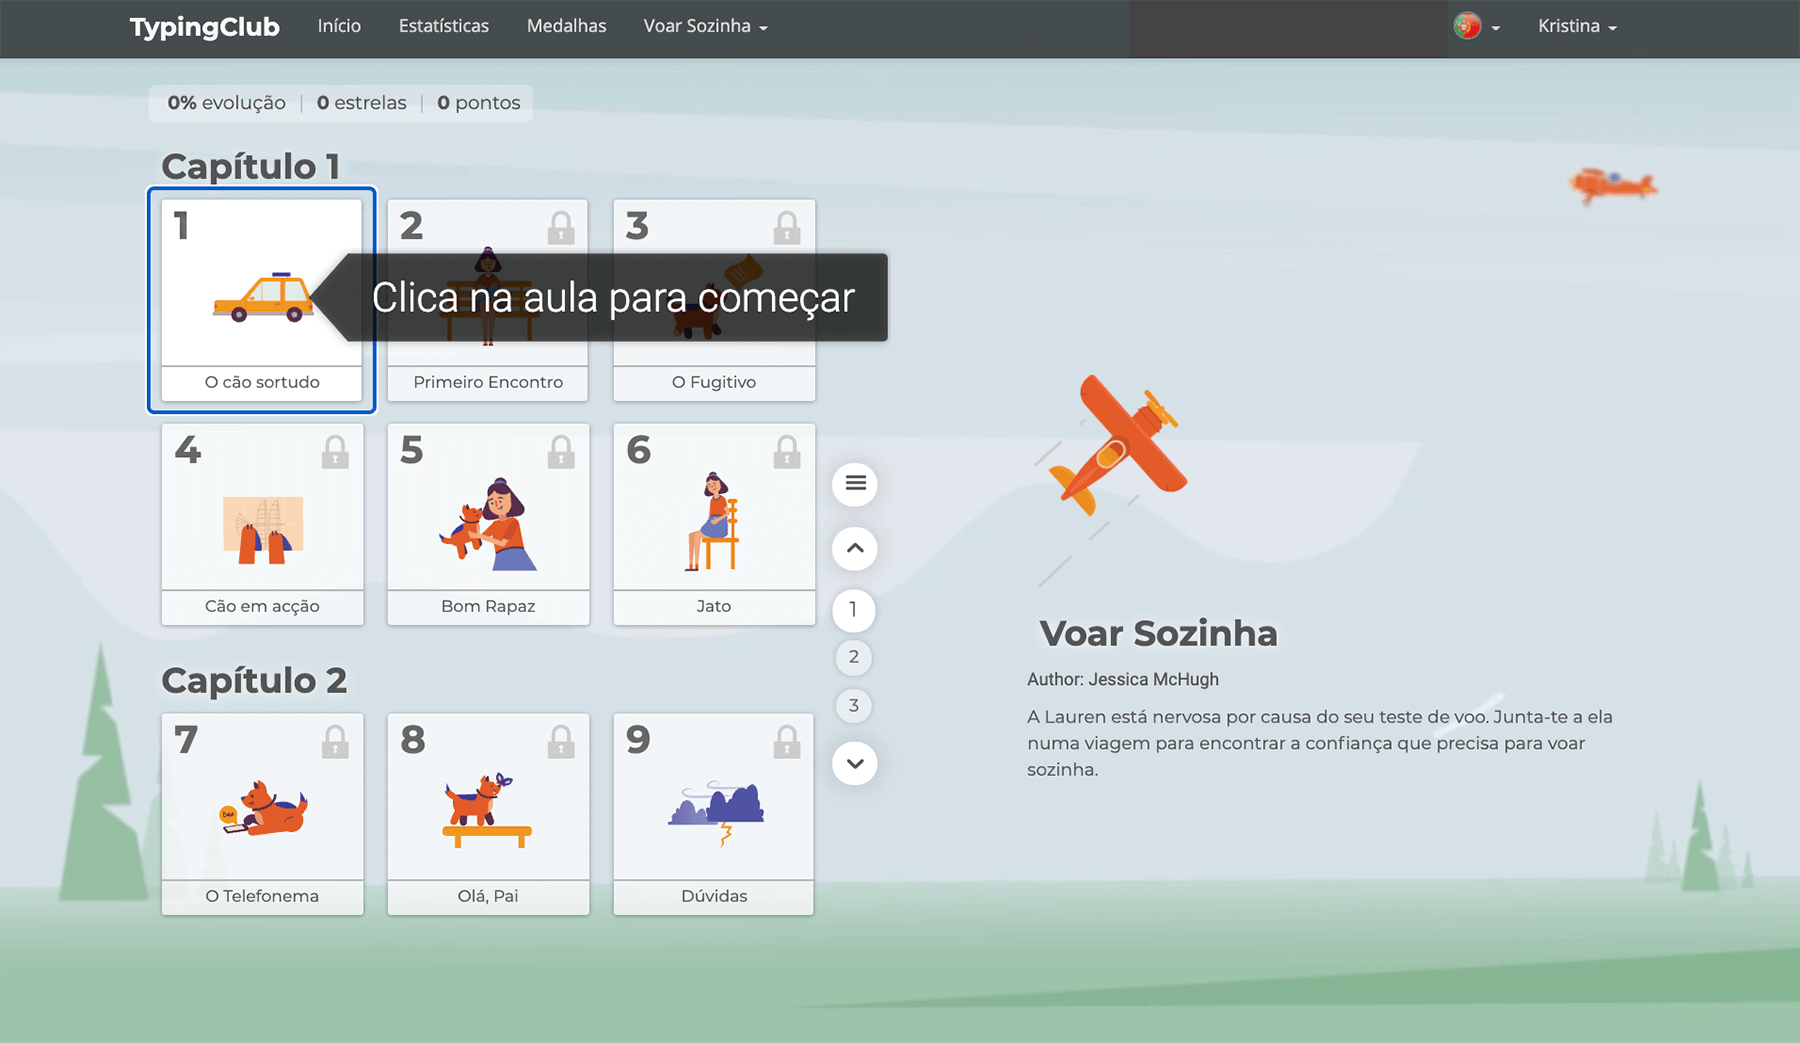The image size is (1800, 1043).
Task: Click the TypingClub logo link
Action: click(204, 27)
